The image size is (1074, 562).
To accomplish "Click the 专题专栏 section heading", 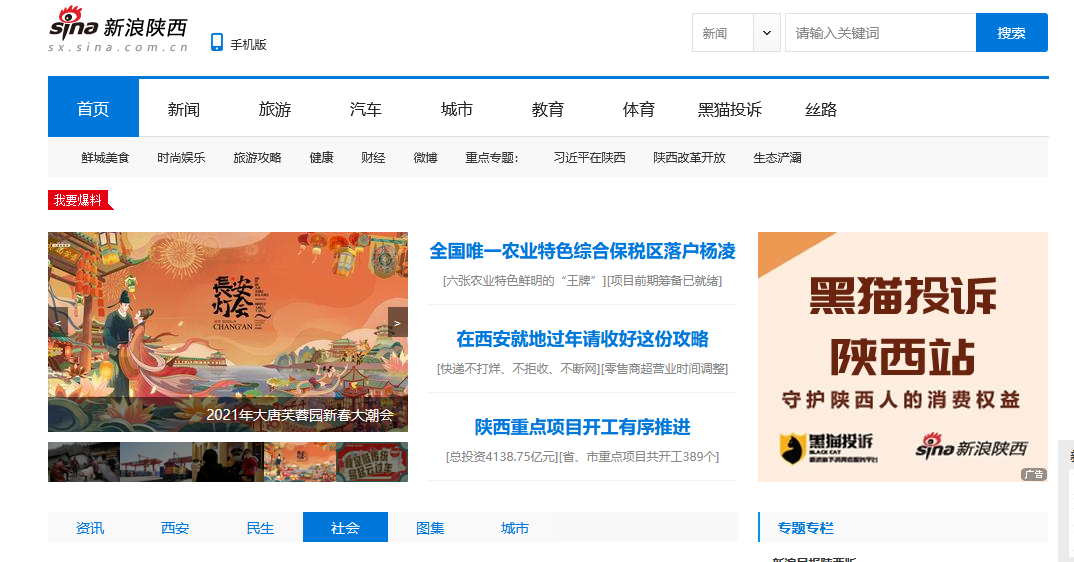I will pyautogui.click(x=806, y=528).
